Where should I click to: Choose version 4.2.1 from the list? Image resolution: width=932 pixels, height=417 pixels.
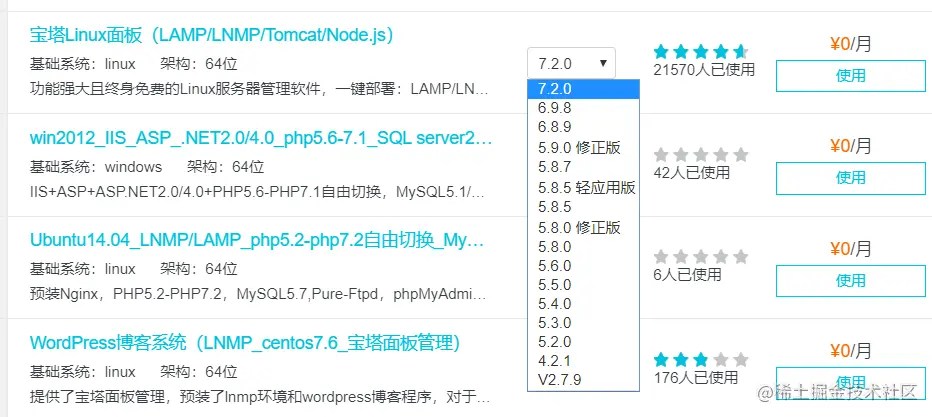pos(583,361)
